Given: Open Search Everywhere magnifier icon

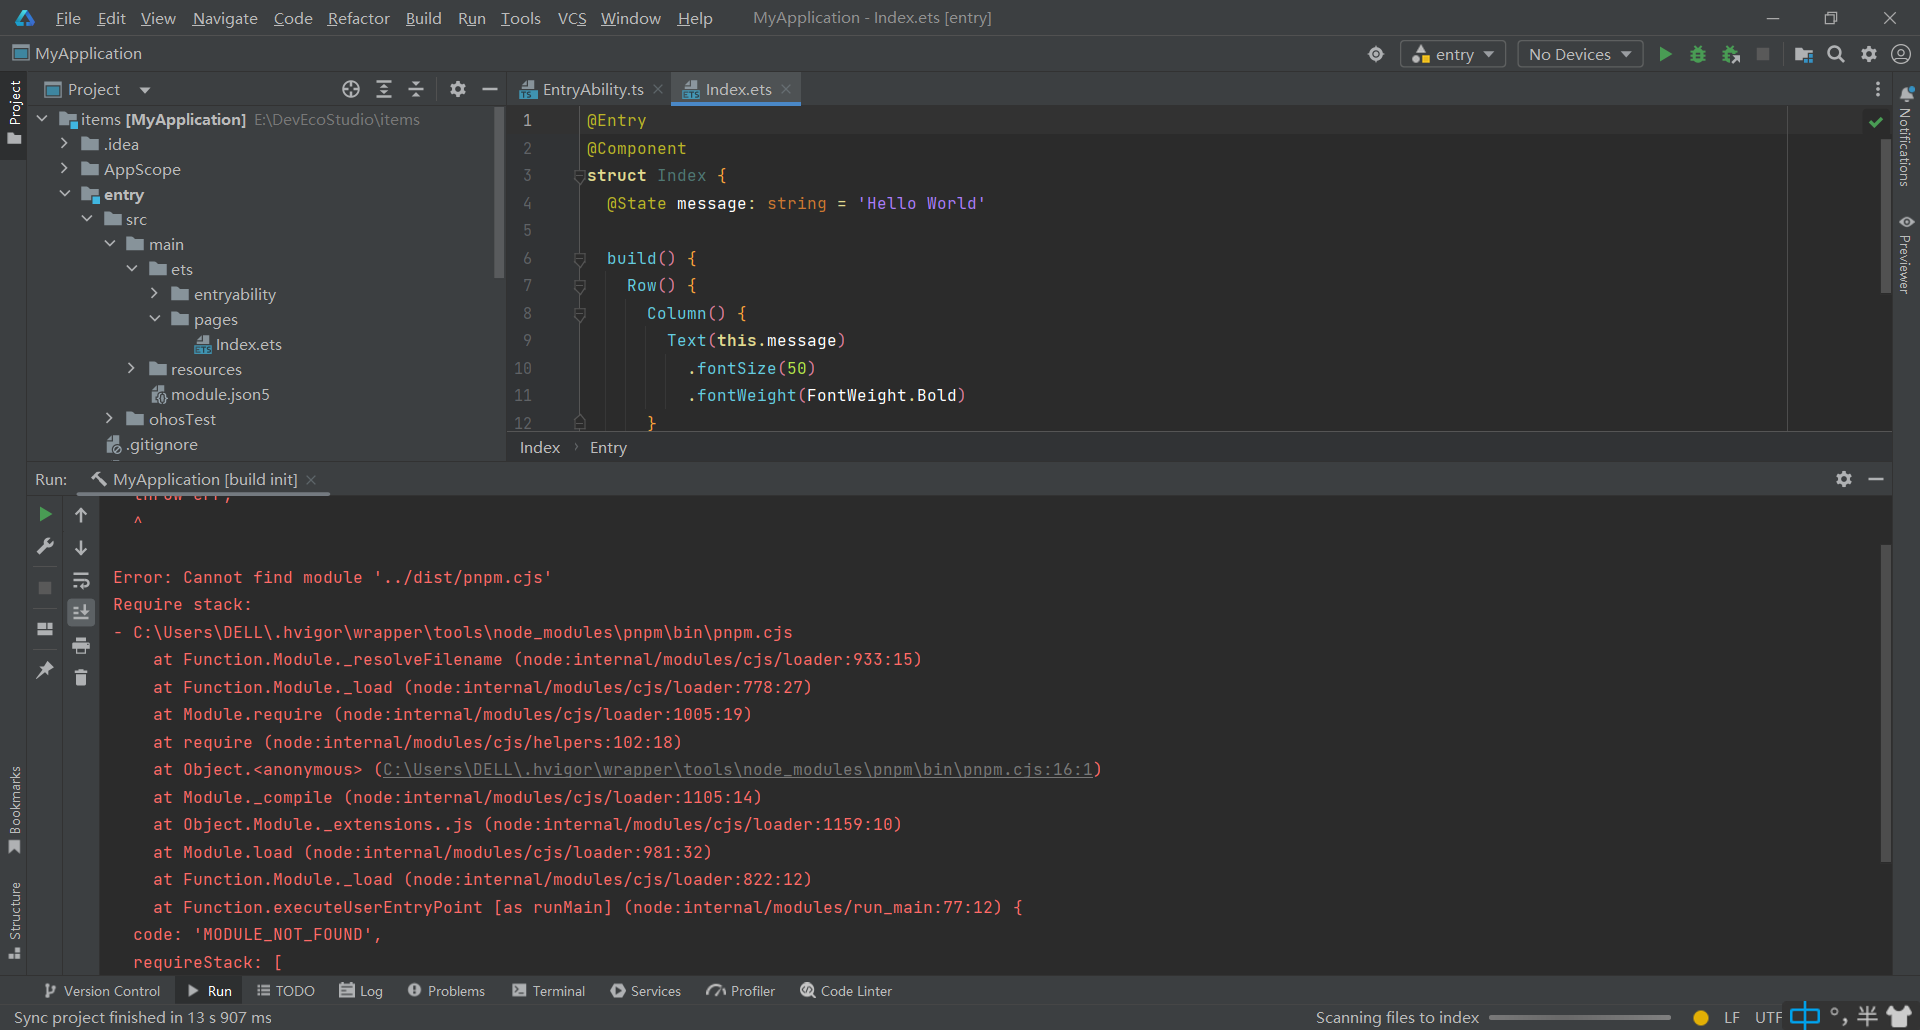Looking at the screenshot, I should [1835, 54].
